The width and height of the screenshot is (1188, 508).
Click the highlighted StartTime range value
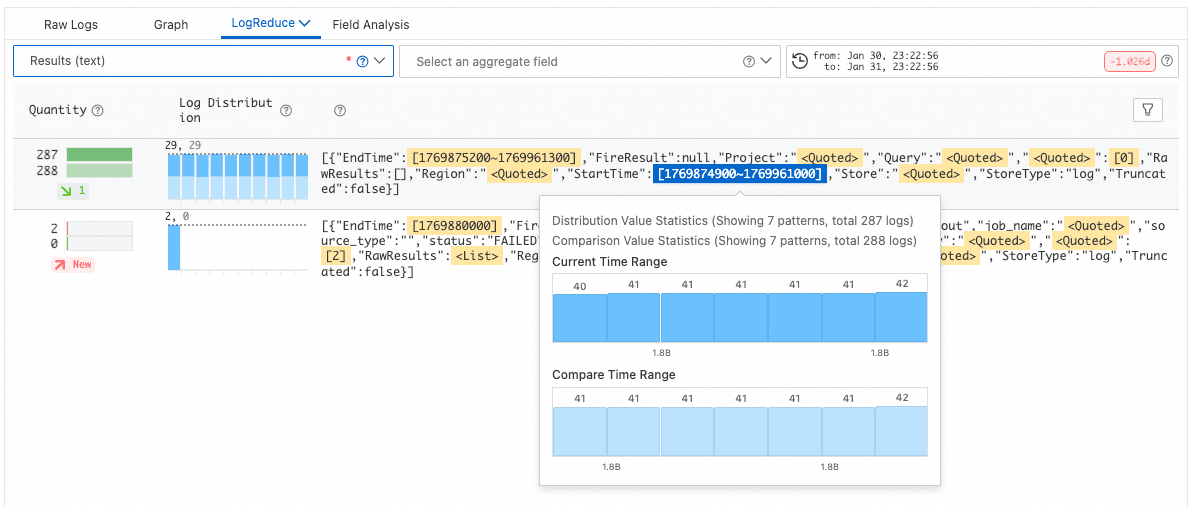click(x=740, y=174)
